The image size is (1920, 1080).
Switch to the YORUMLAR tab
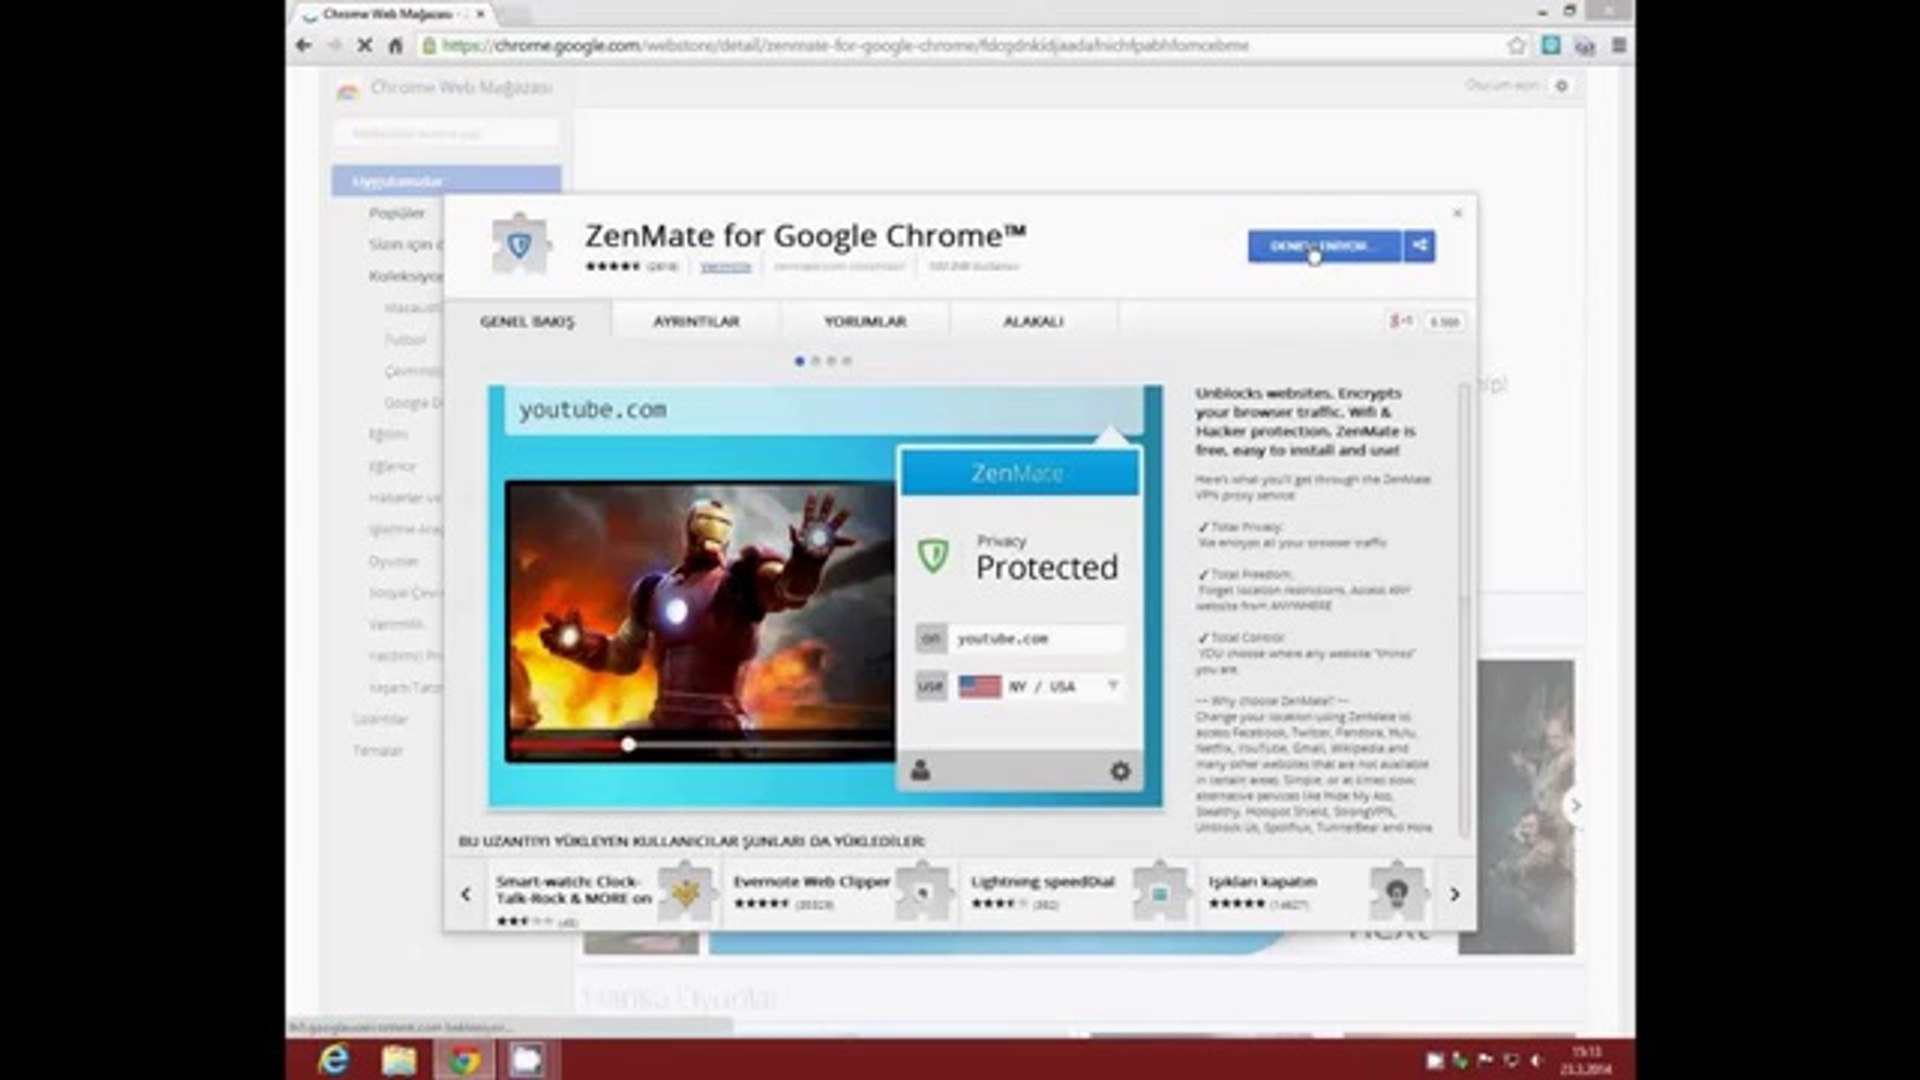pos(865,321)
